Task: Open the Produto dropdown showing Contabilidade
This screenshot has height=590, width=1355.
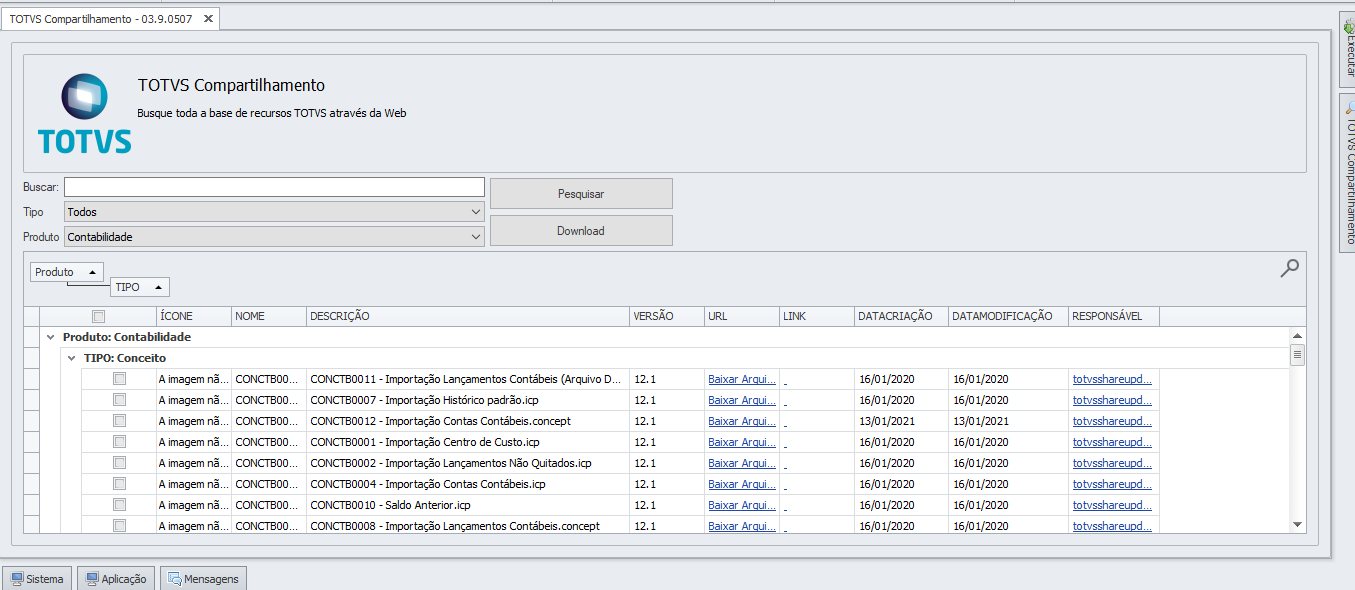Action: 274,237
